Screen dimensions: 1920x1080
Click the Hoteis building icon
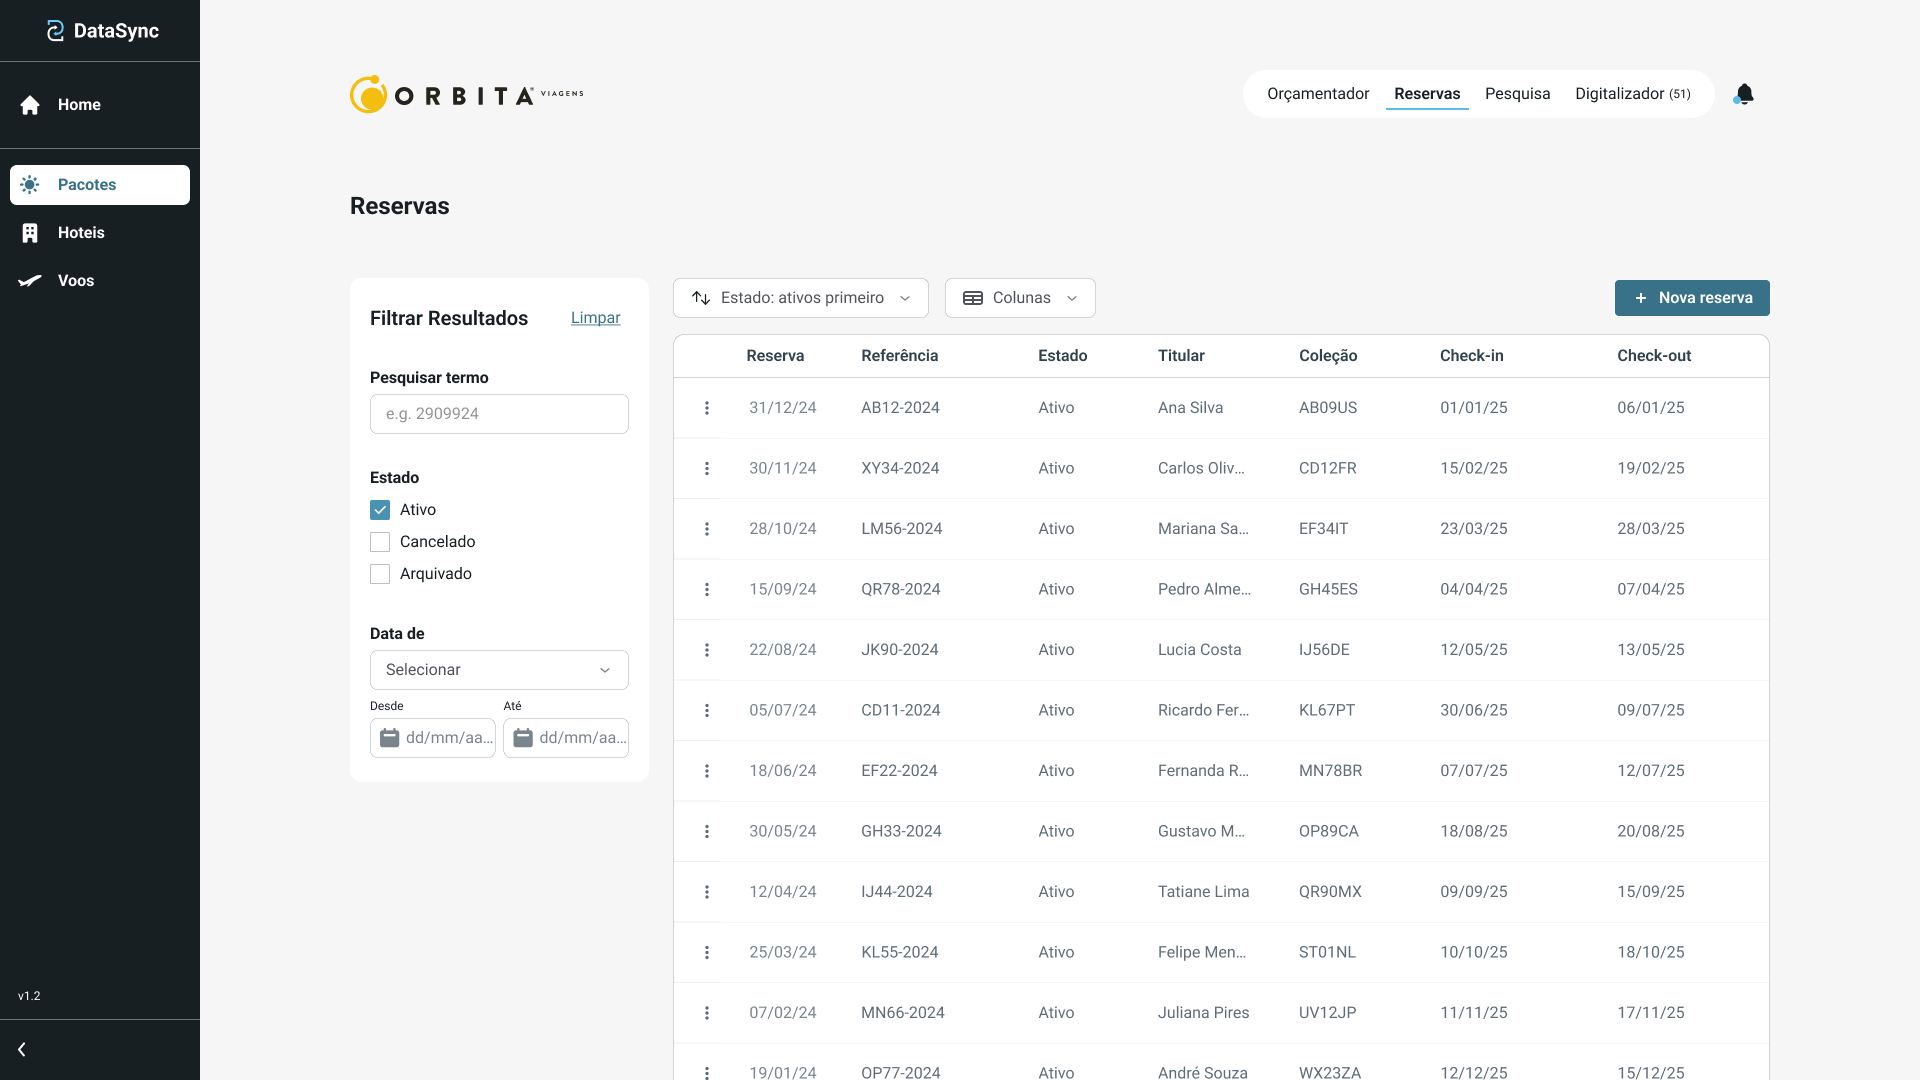tap(30, 233)
